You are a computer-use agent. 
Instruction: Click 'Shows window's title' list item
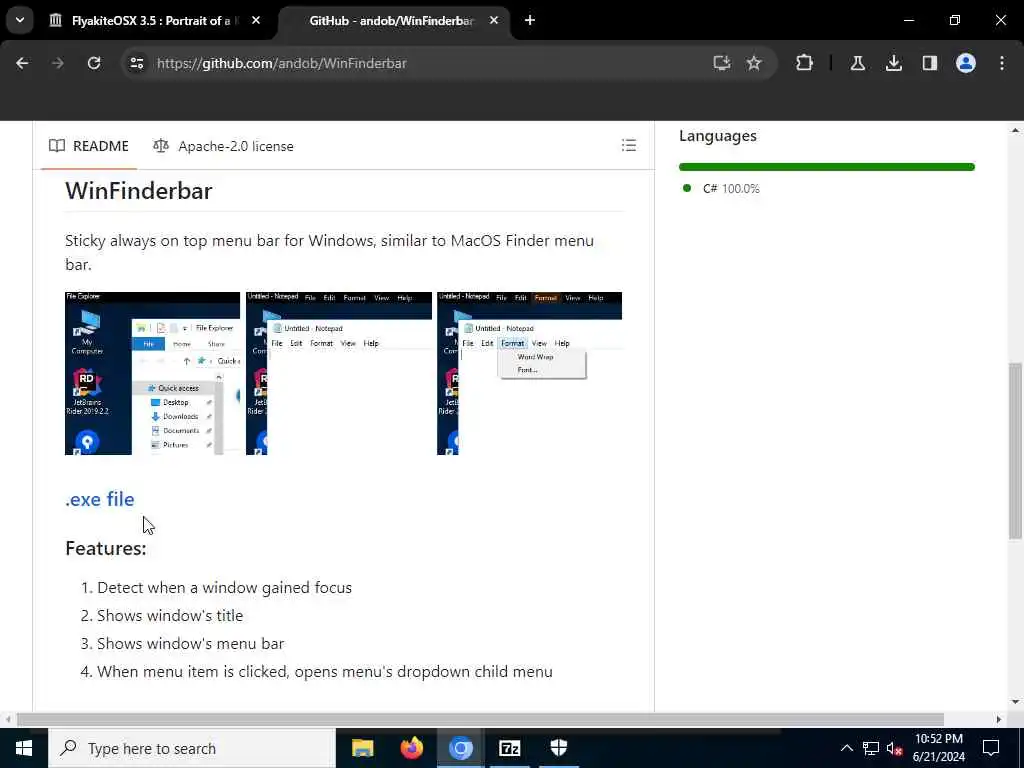coord(170,616)
